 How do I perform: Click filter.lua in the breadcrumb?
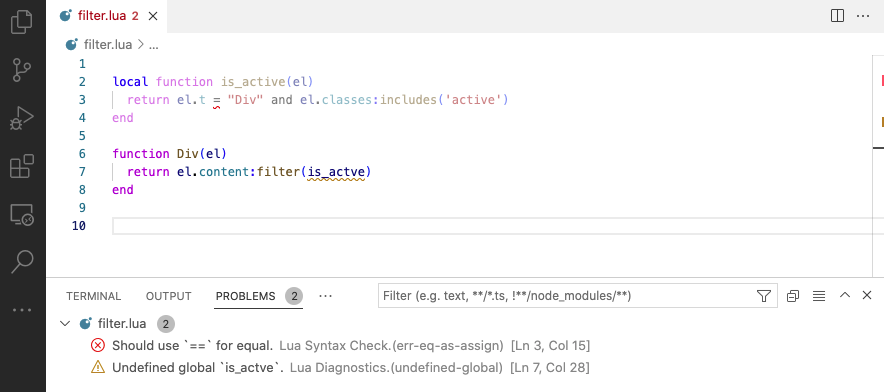[108, 45]
